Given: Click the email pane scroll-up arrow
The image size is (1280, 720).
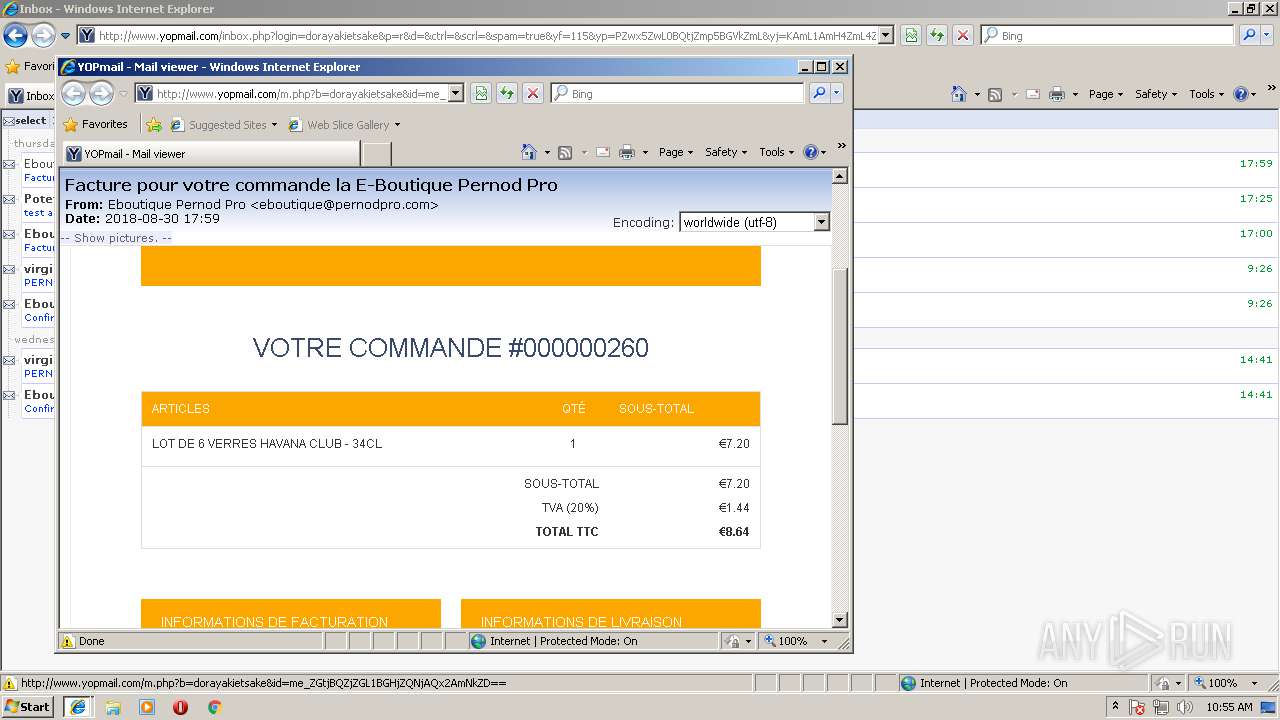Looking at the screenshot, I should tap(840, 176).
